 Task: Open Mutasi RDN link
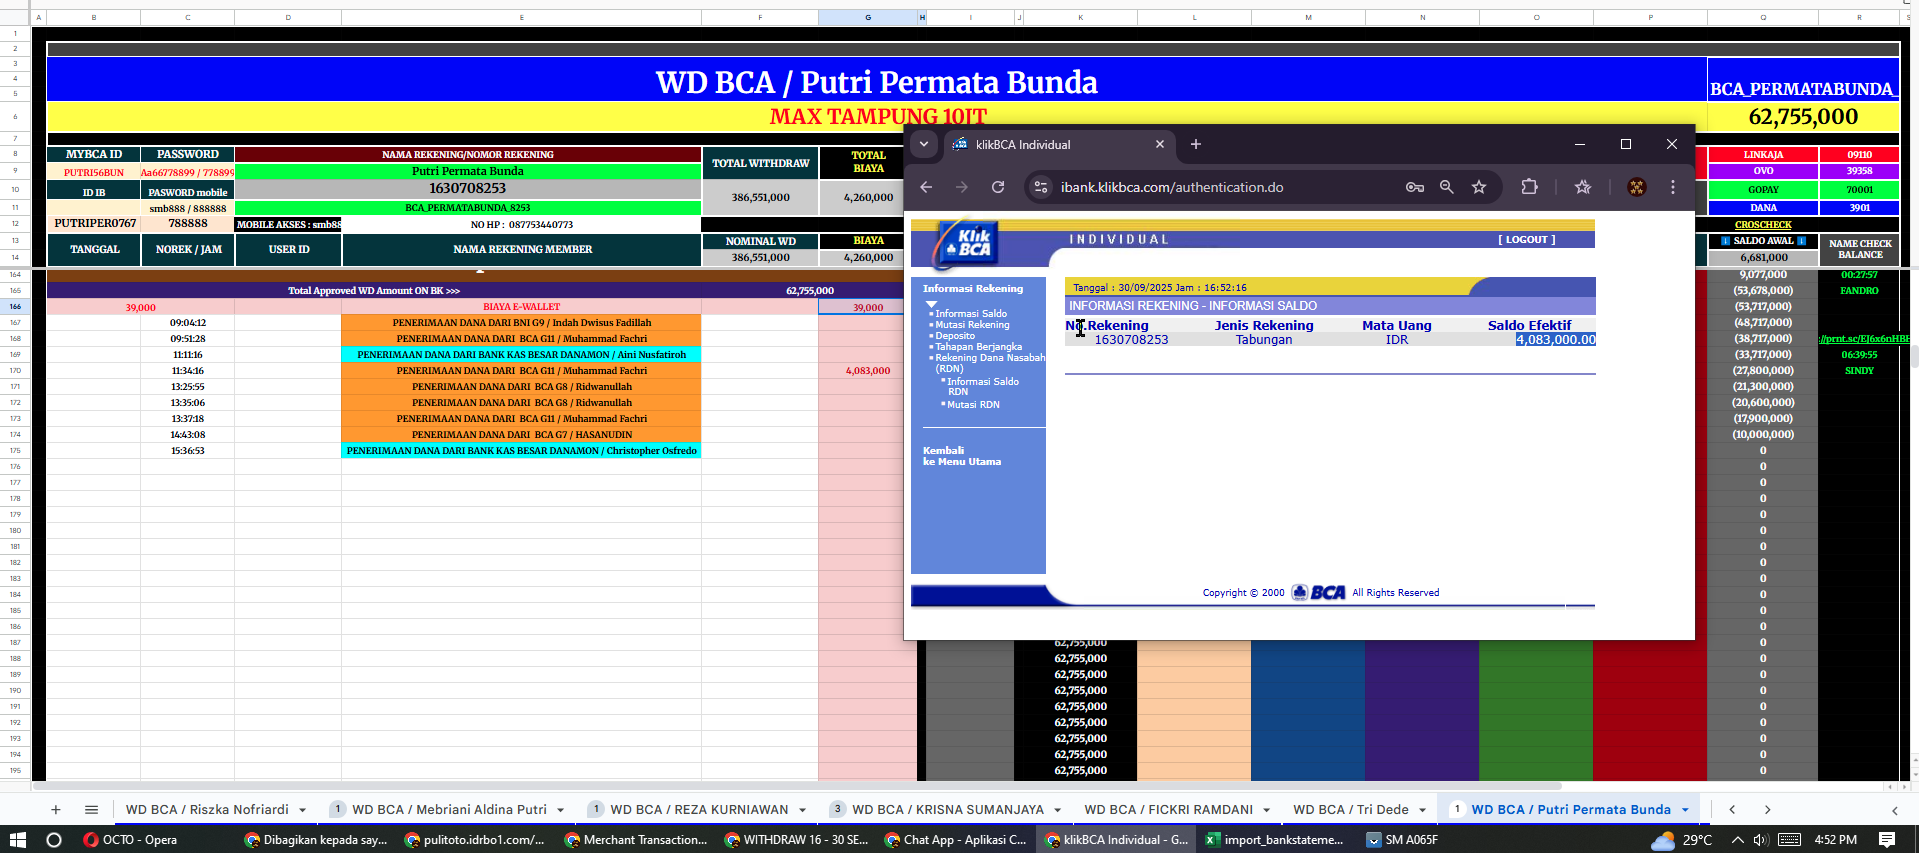(x=973, y=405)
